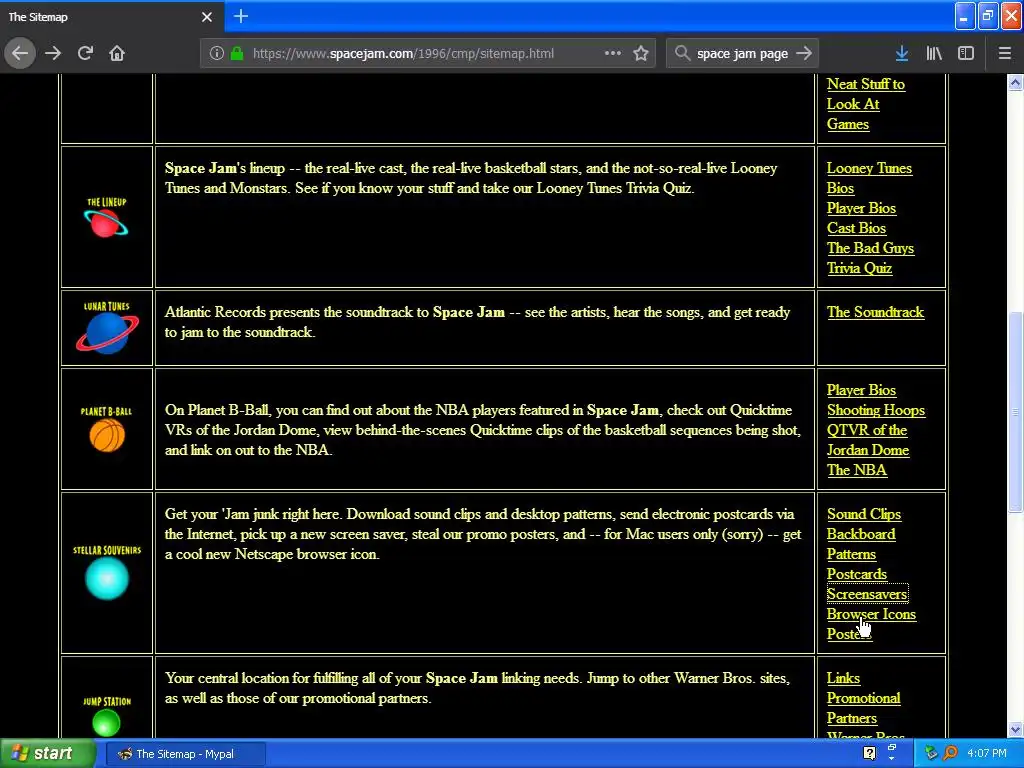Open the Games link

848,124
